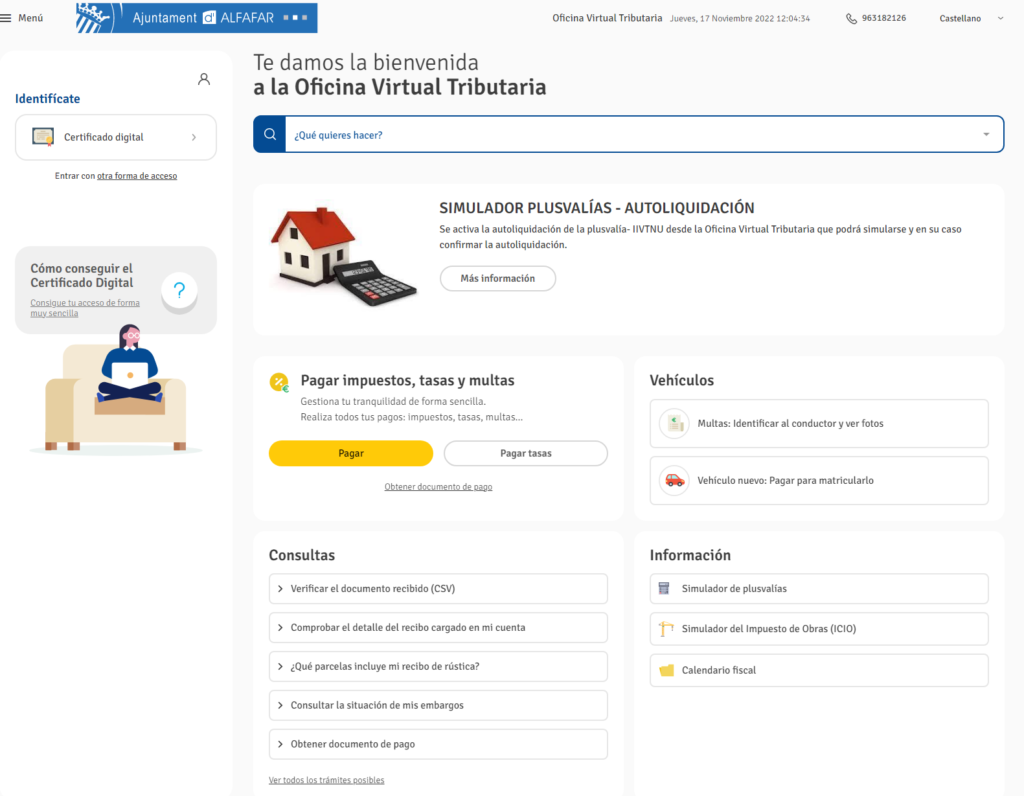
Task: Click the red car vehicle icon
Action: pos(675,481)
